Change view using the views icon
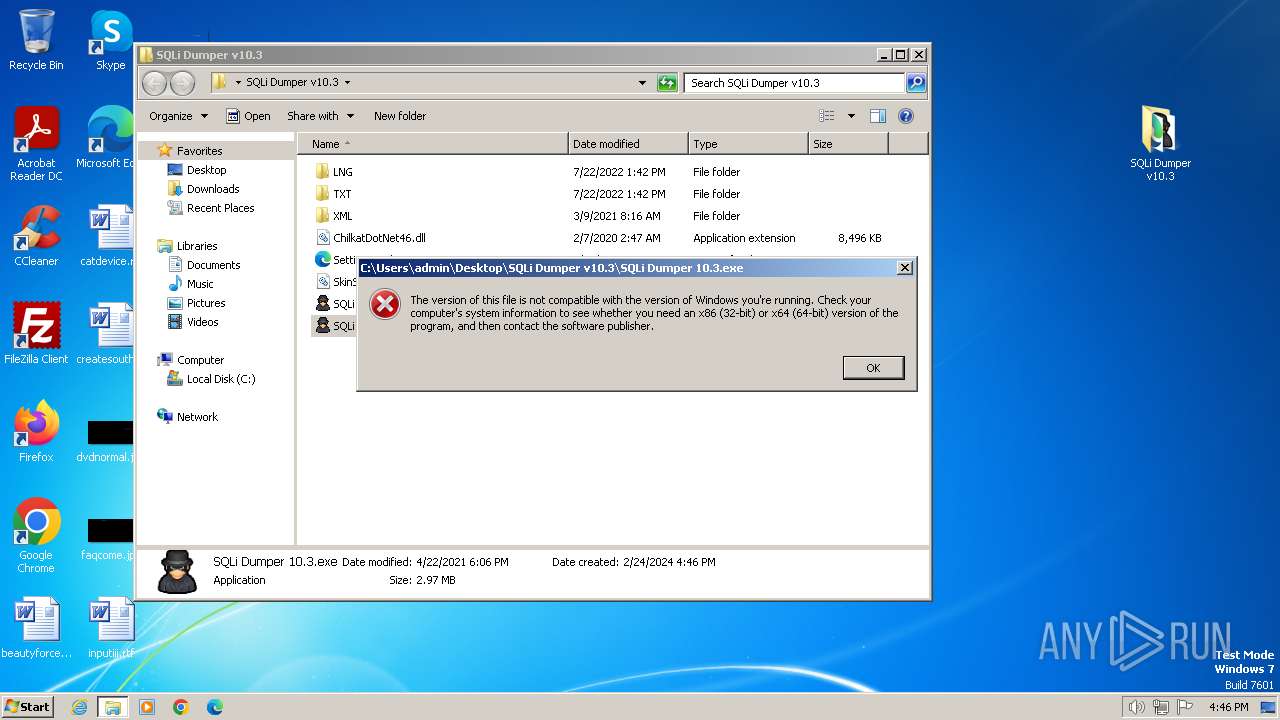This screenshot has height=720, width=1280. pyautogui.click(x=827, y=116)
